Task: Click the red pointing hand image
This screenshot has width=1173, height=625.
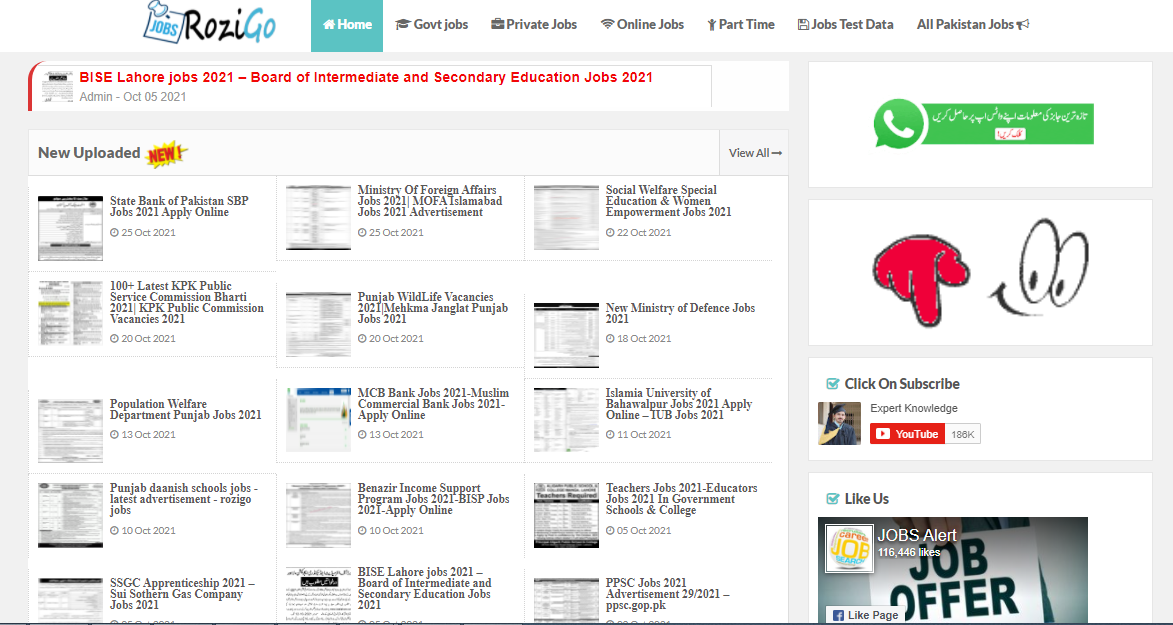Action: tap(920, 268)
